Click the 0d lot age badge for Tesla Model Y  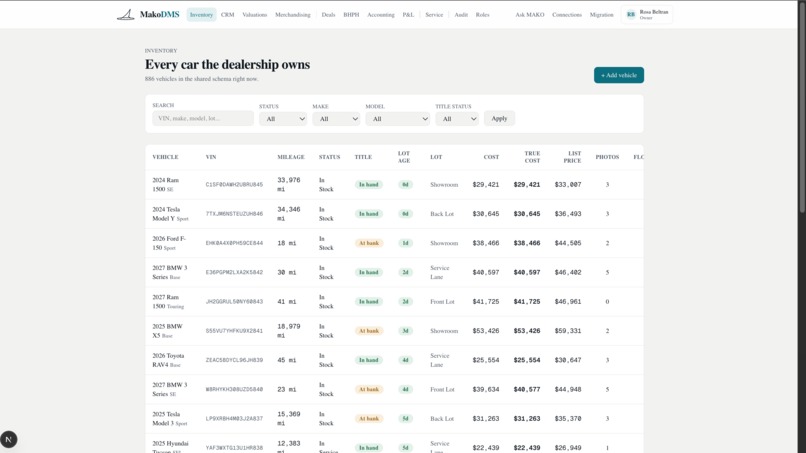tap(405, 214)
